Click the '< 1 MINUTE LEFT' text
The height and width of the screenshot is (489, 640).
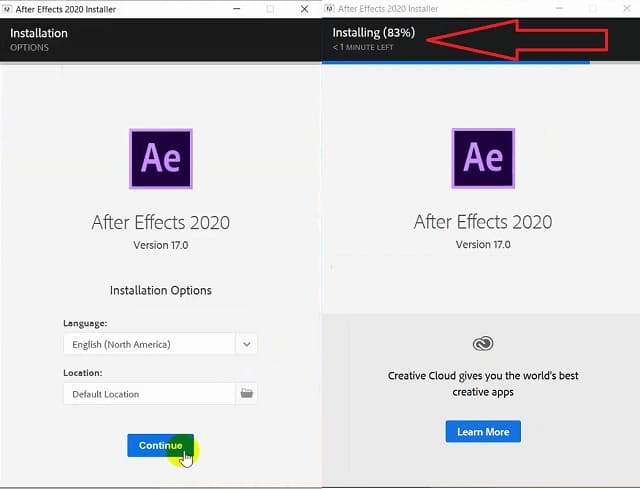tap(363, 47)
